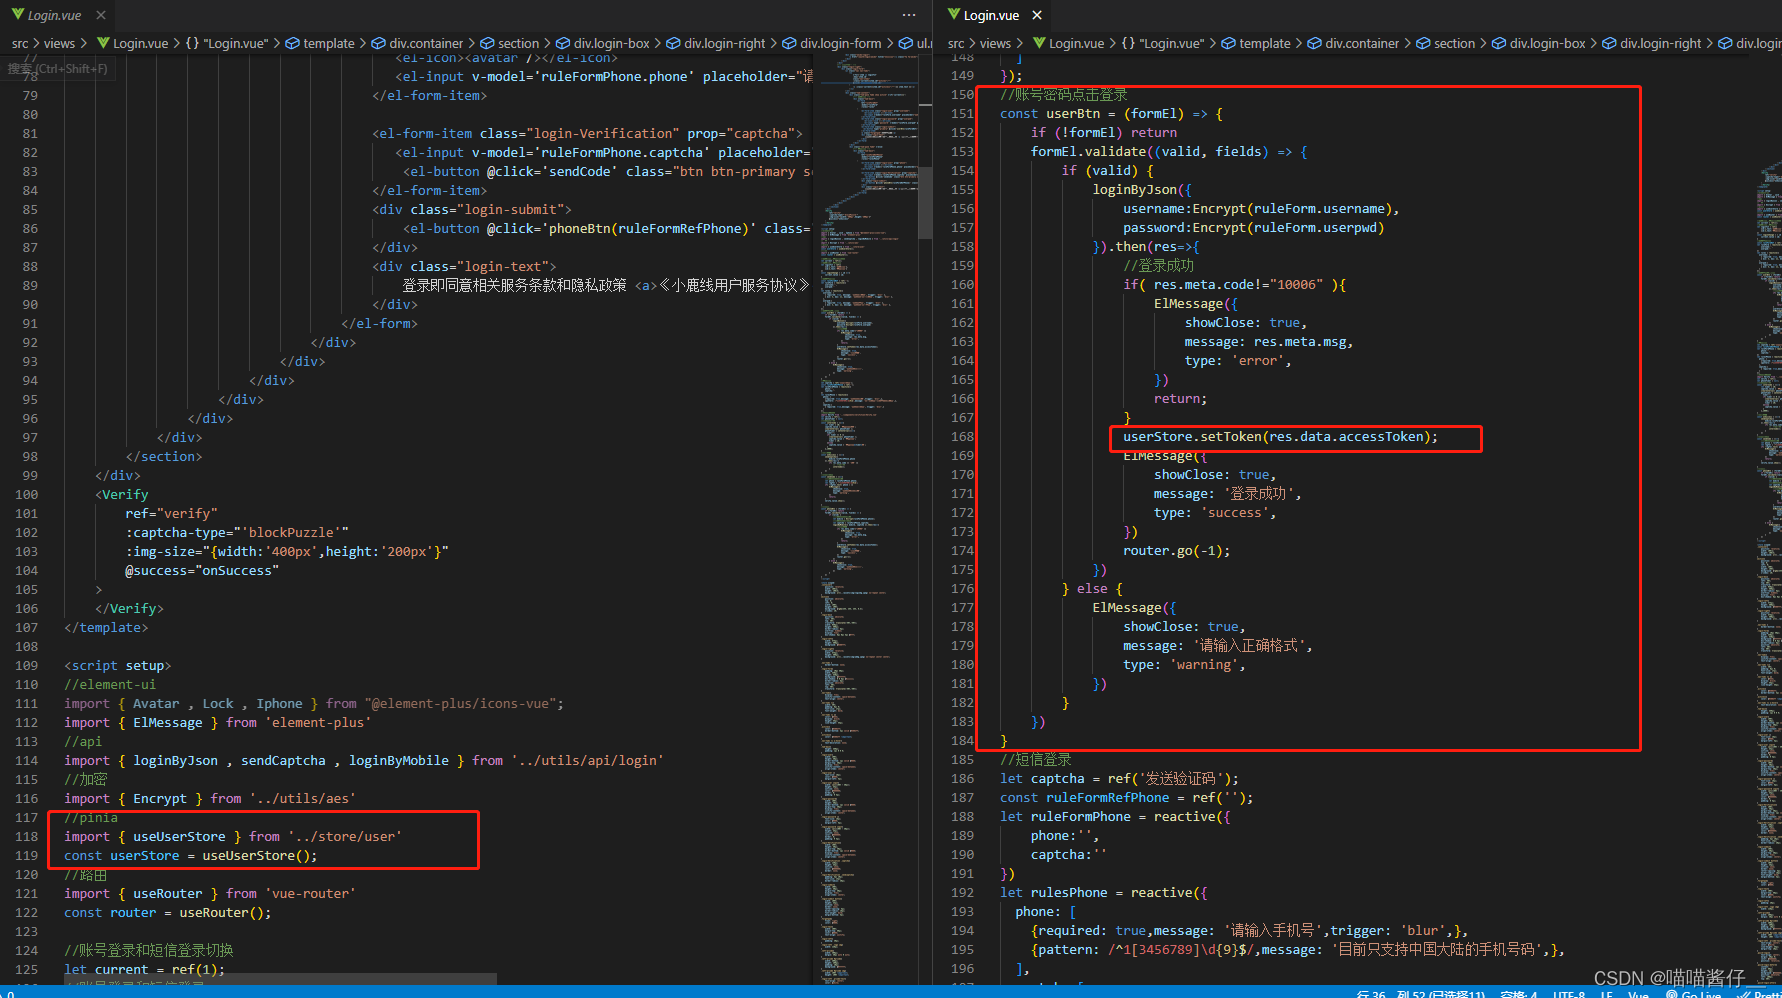The width and height of the screenshot is (1782, 998).
Task: Click the Prettier formatter icon in status bar
Action: click(x=1760, y=994)
